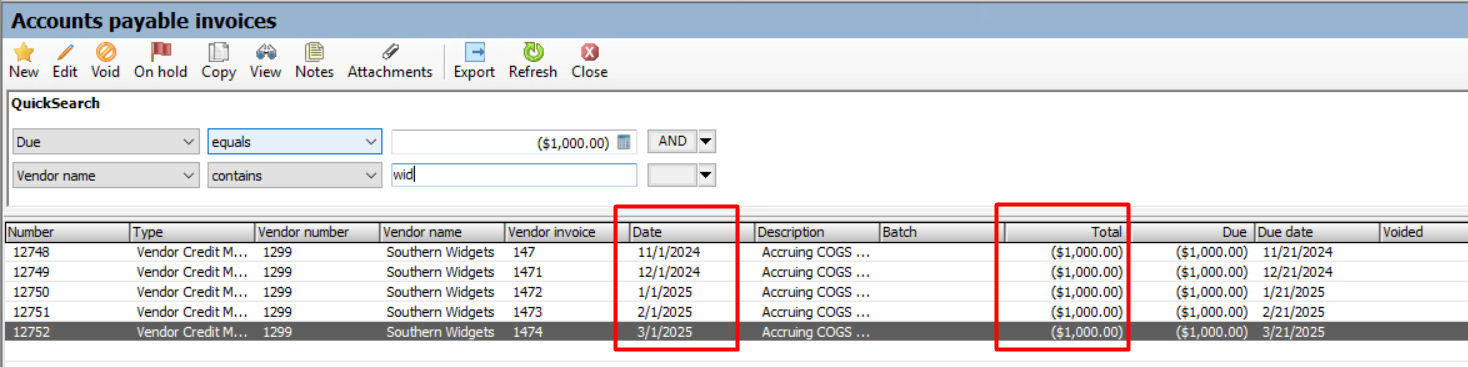Click vendor invoice 1473 cell

[567, 312]
